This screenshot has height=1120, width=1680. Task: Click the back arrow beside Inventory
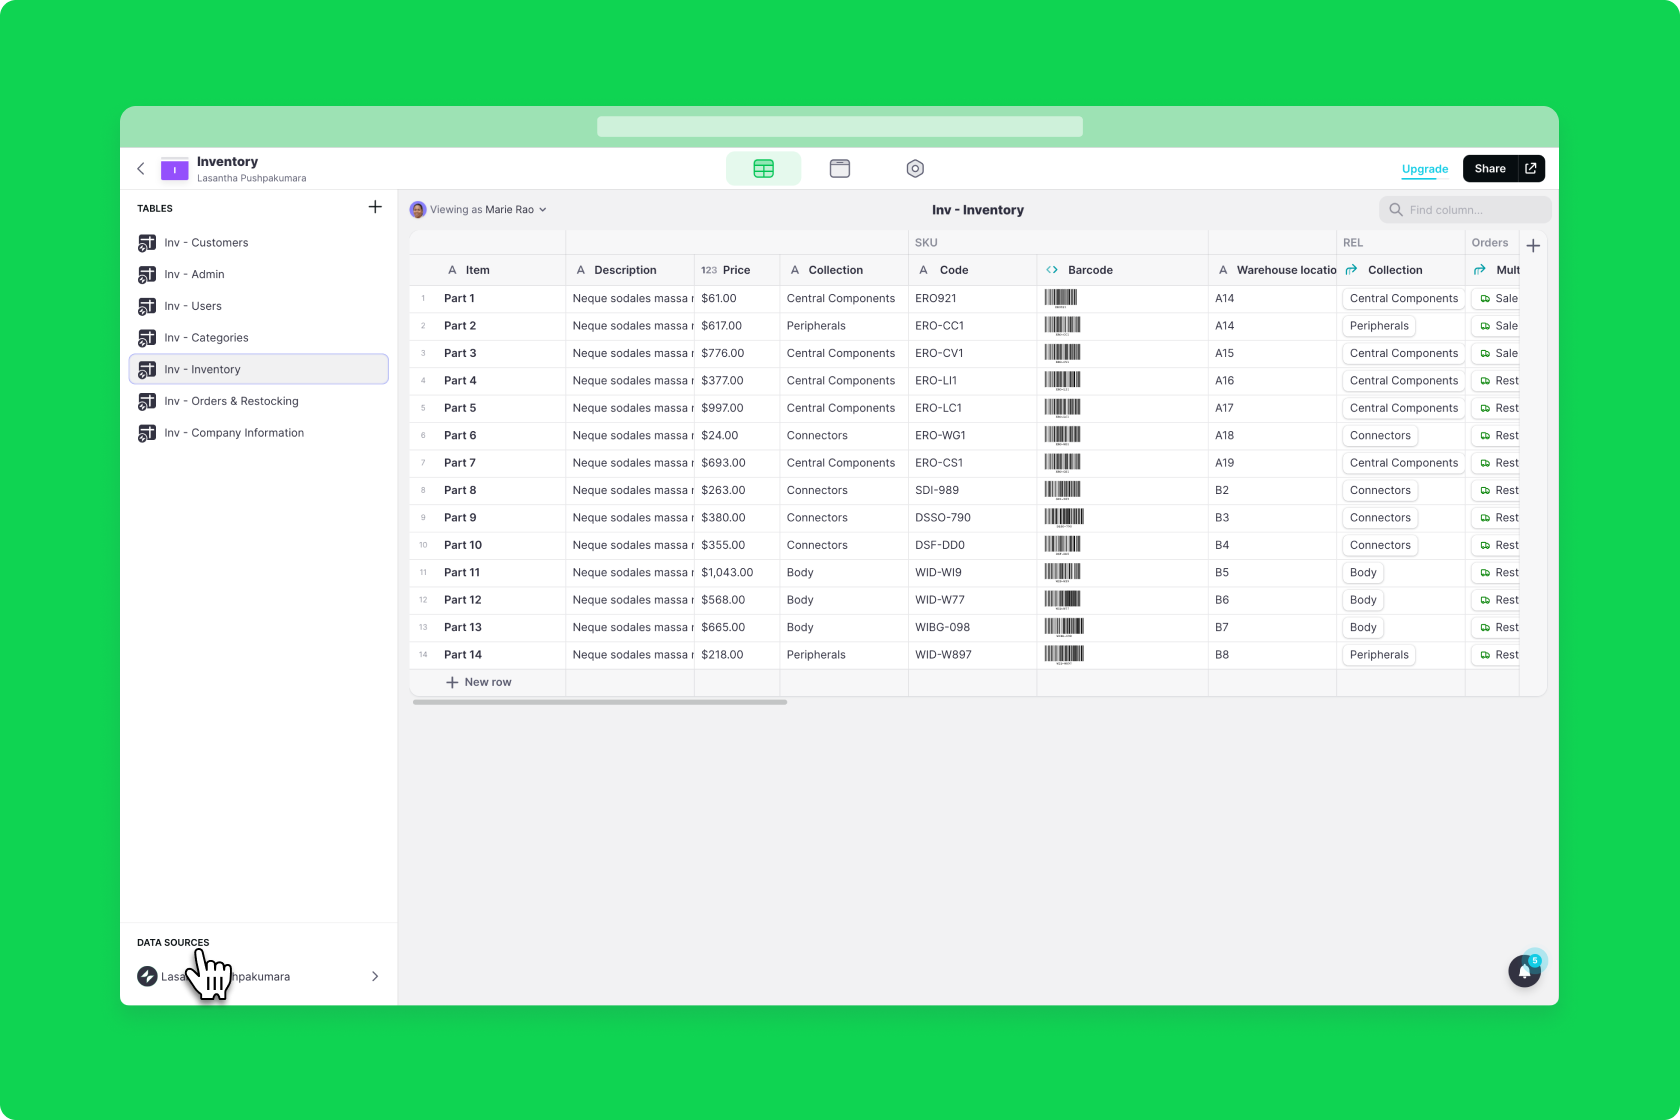click(141, 169)
